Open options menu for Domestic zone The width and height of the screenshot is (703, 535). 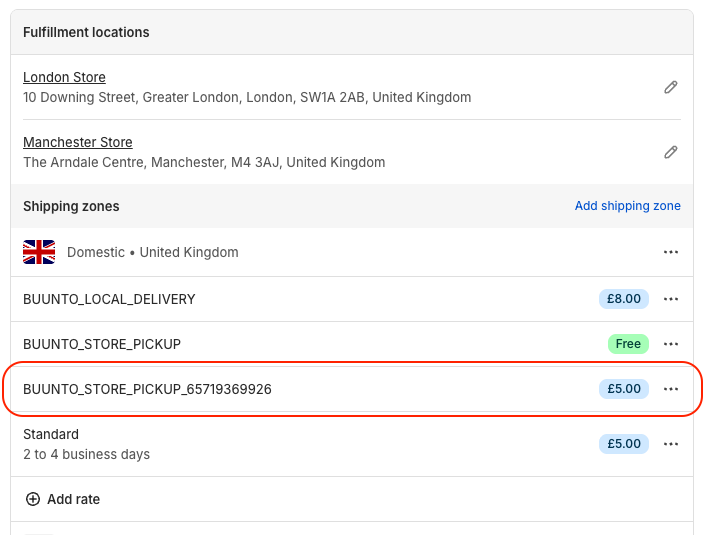pos(671,252)
